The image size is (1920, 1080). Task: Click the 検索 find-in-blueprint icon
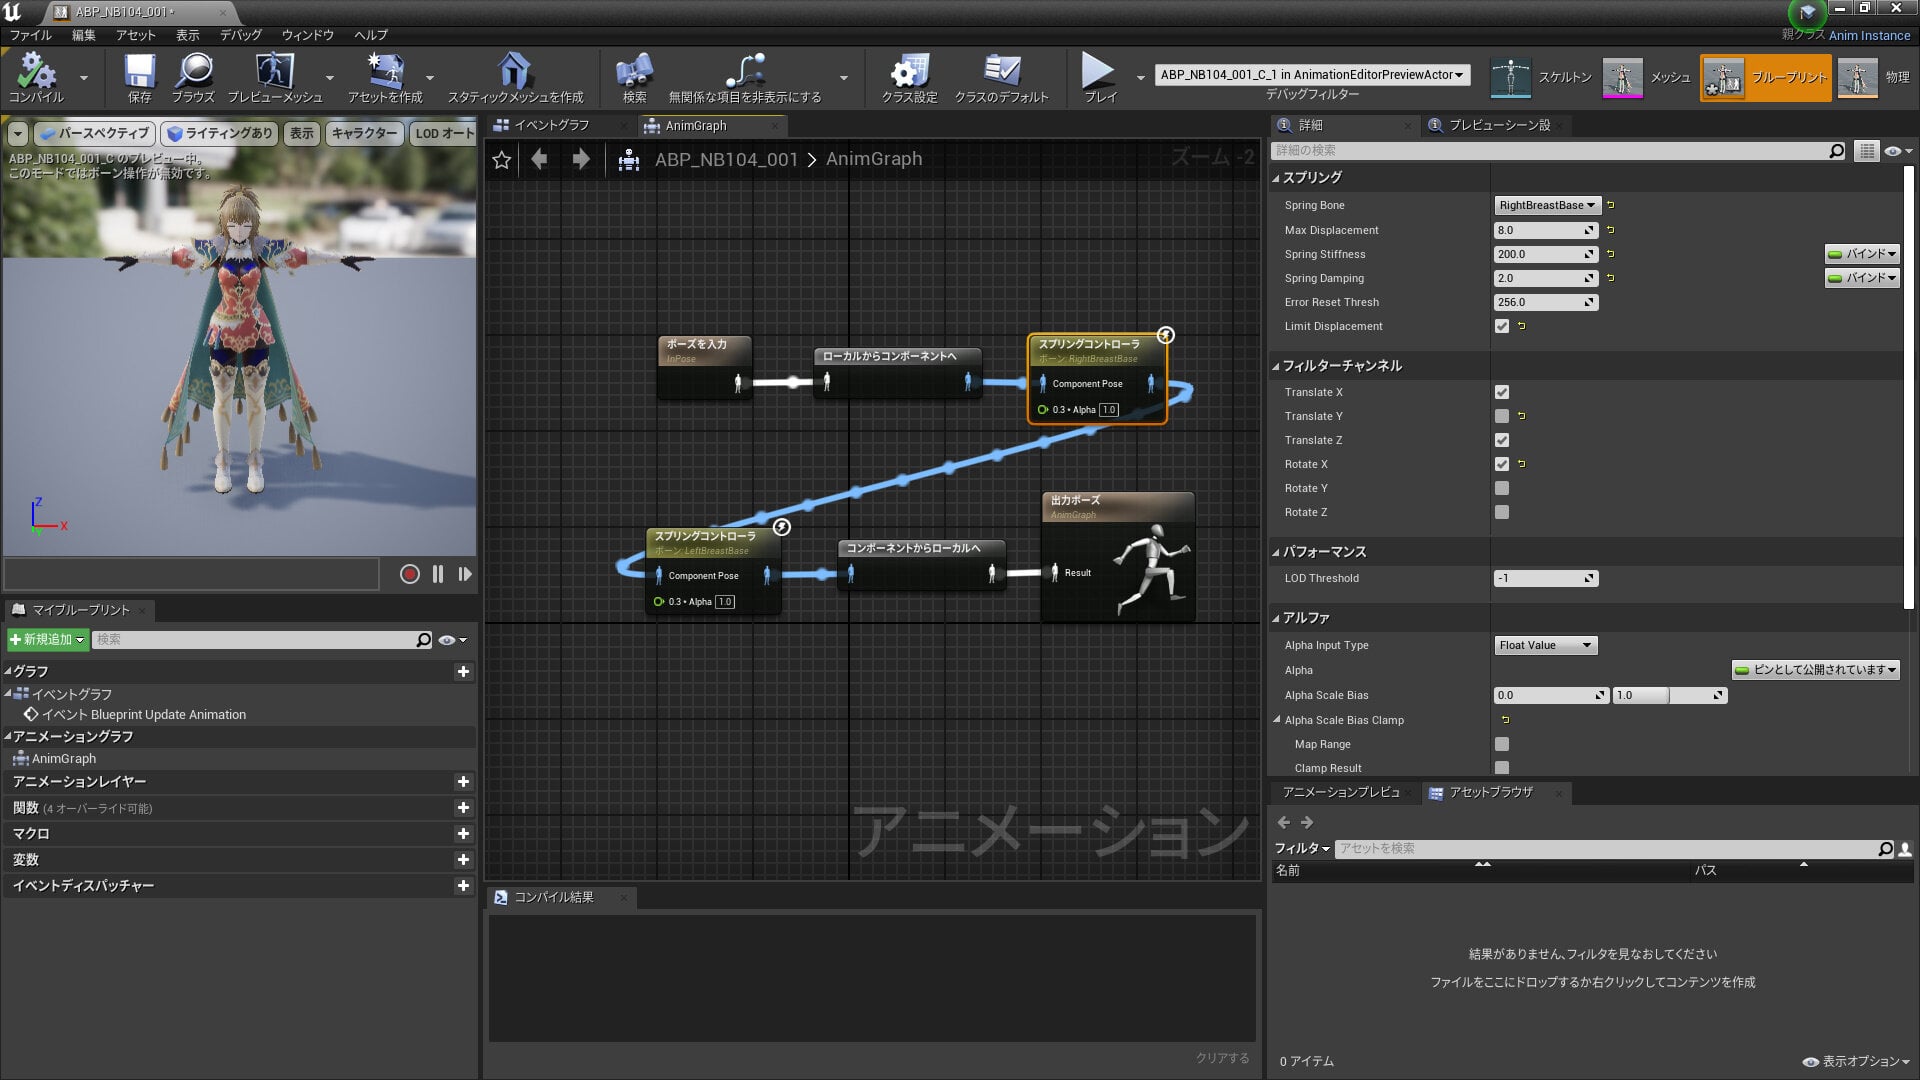point(634,72)
